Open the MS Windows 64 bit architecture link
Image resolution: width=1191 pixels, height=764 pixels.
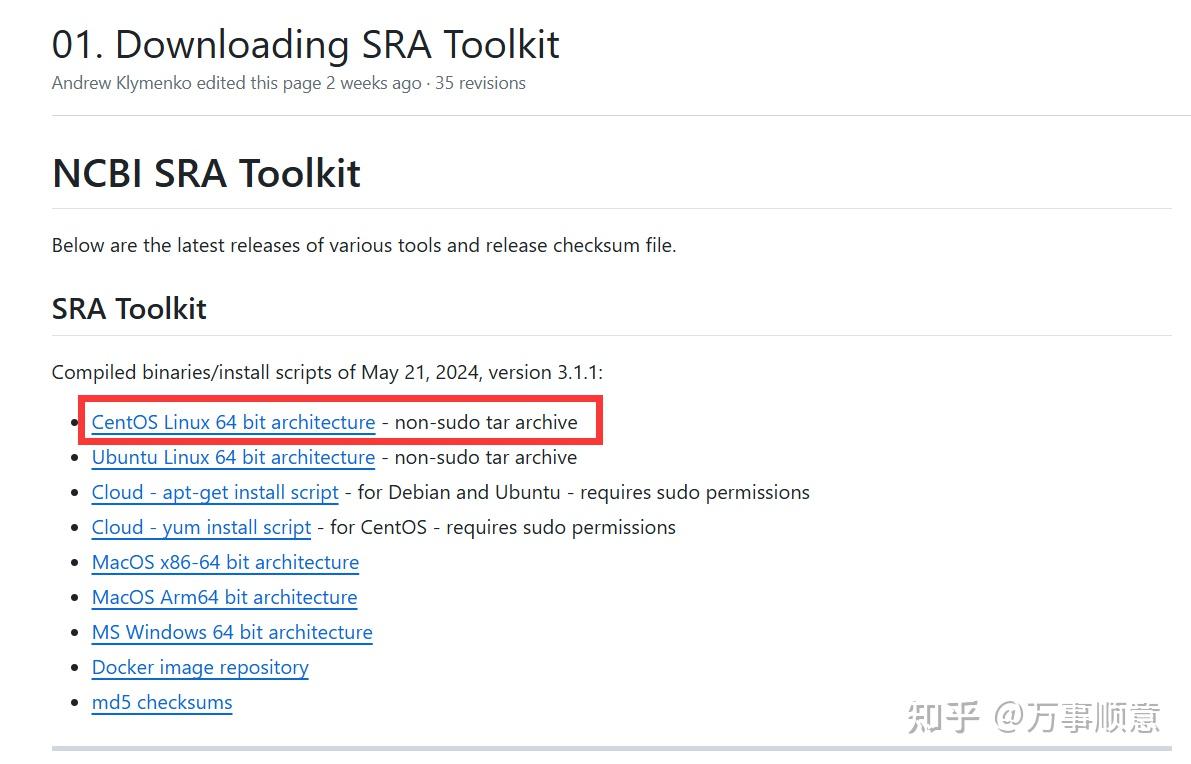(231, 632)
